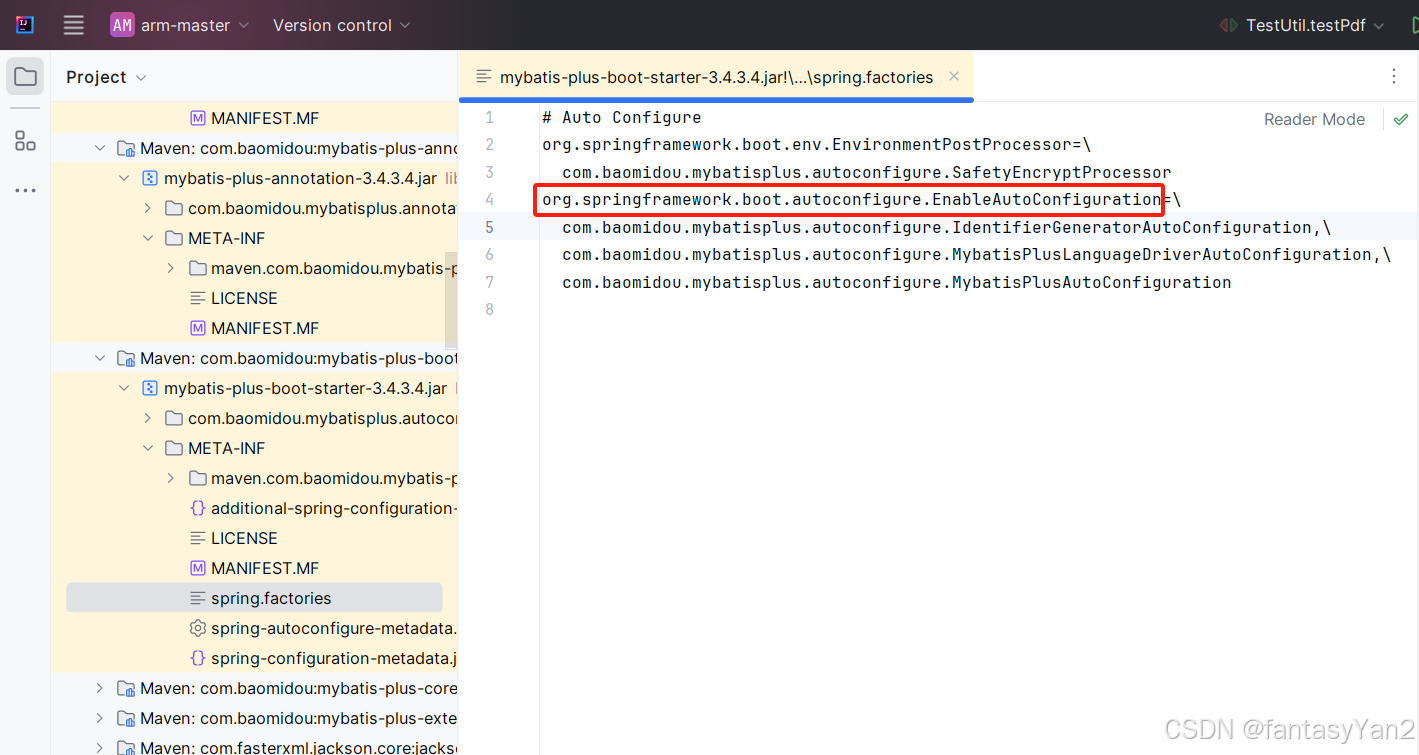Click the file icon on spring.factories tab
This screenshot has height=755, width=1419.
pyautogui.click(x=484, y=77)
